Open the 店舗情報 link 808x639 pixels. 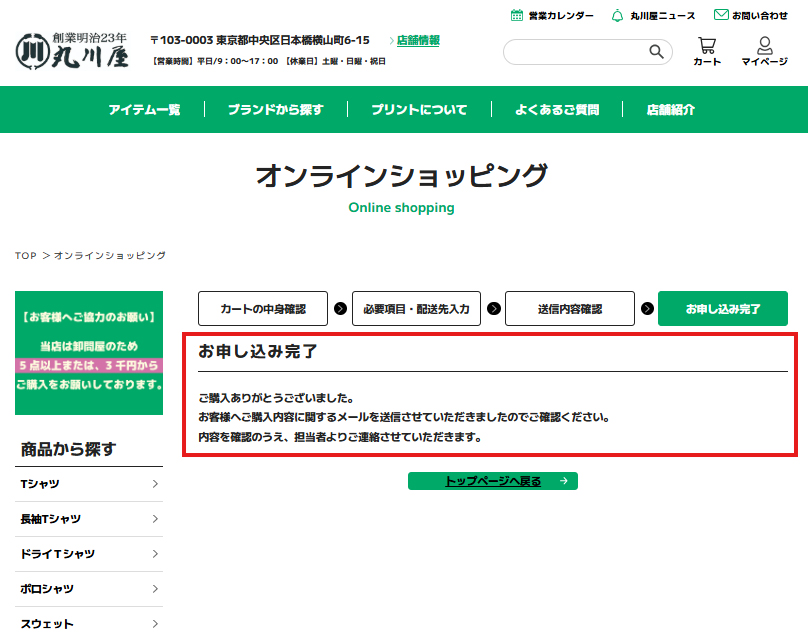click(x=418, y=40)
